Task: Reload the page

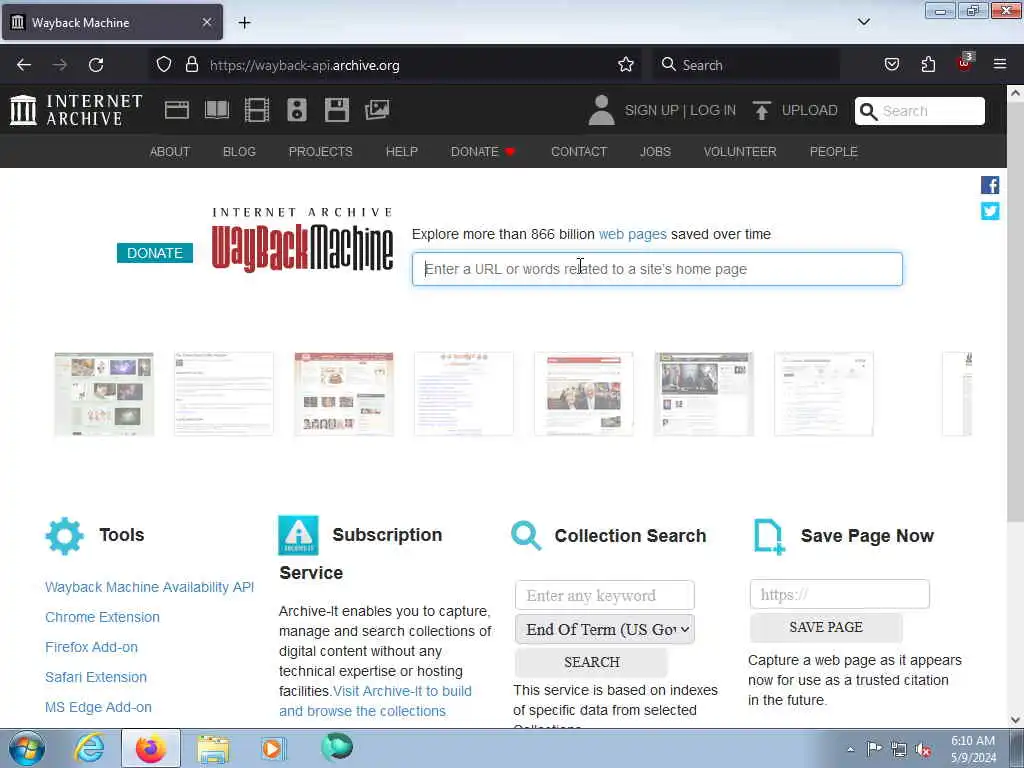Action: 96,65
